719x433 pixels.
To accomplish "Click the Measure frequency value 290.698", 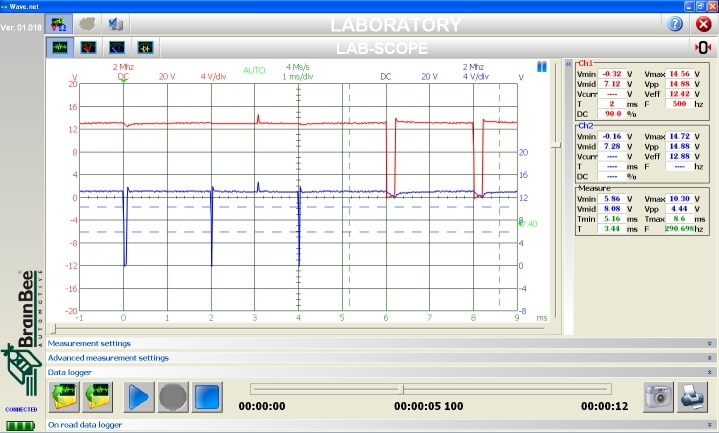I will pos(679,228).
